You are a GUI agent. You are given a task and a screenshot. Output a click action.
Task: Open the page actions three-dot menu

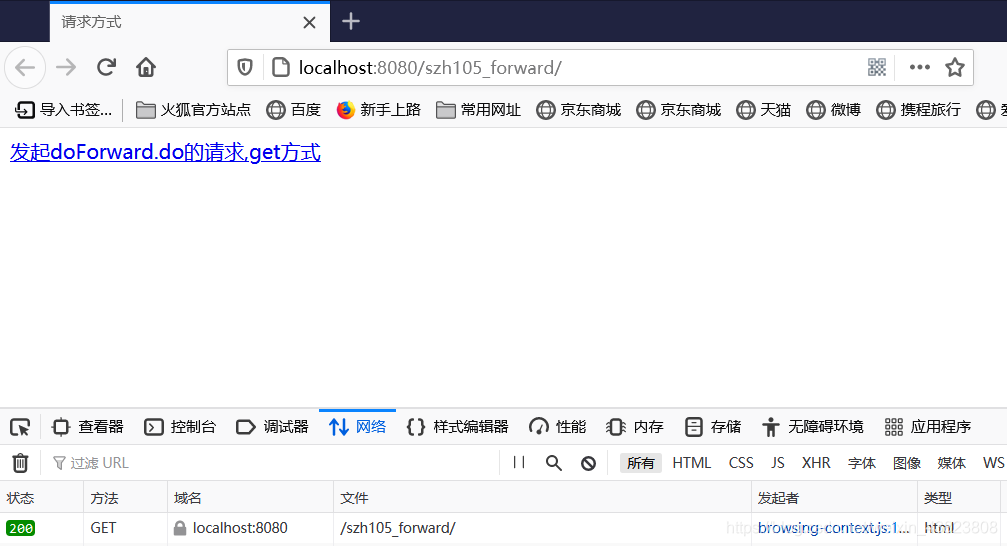(920, 67)
